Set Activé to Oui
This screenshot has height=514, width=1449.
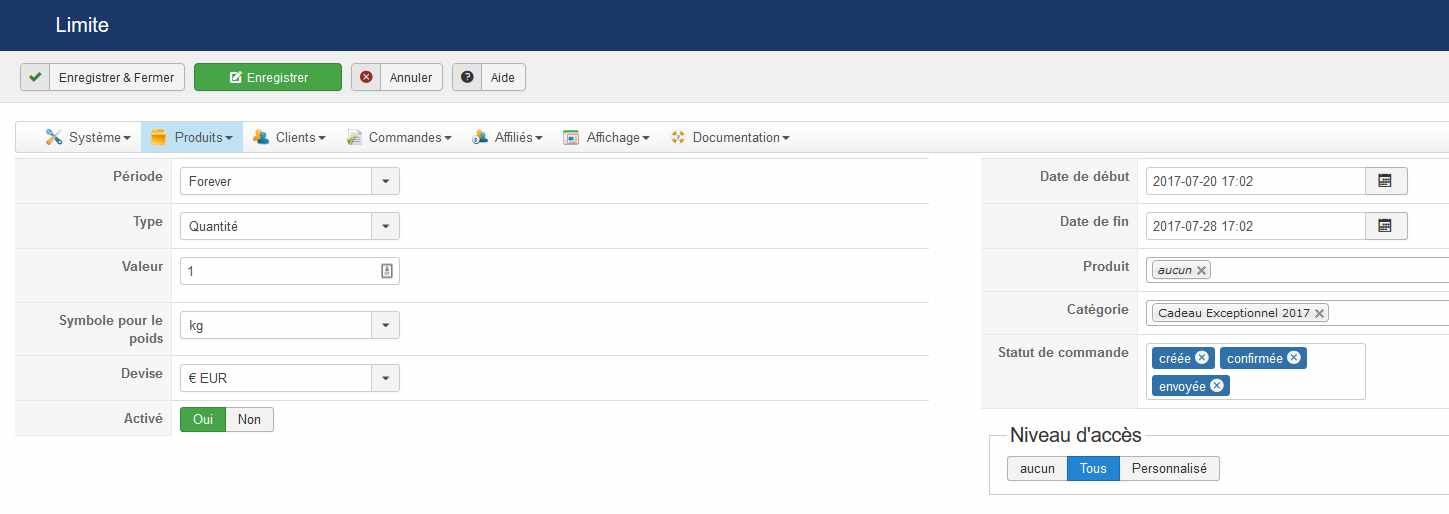coord(203,419)
